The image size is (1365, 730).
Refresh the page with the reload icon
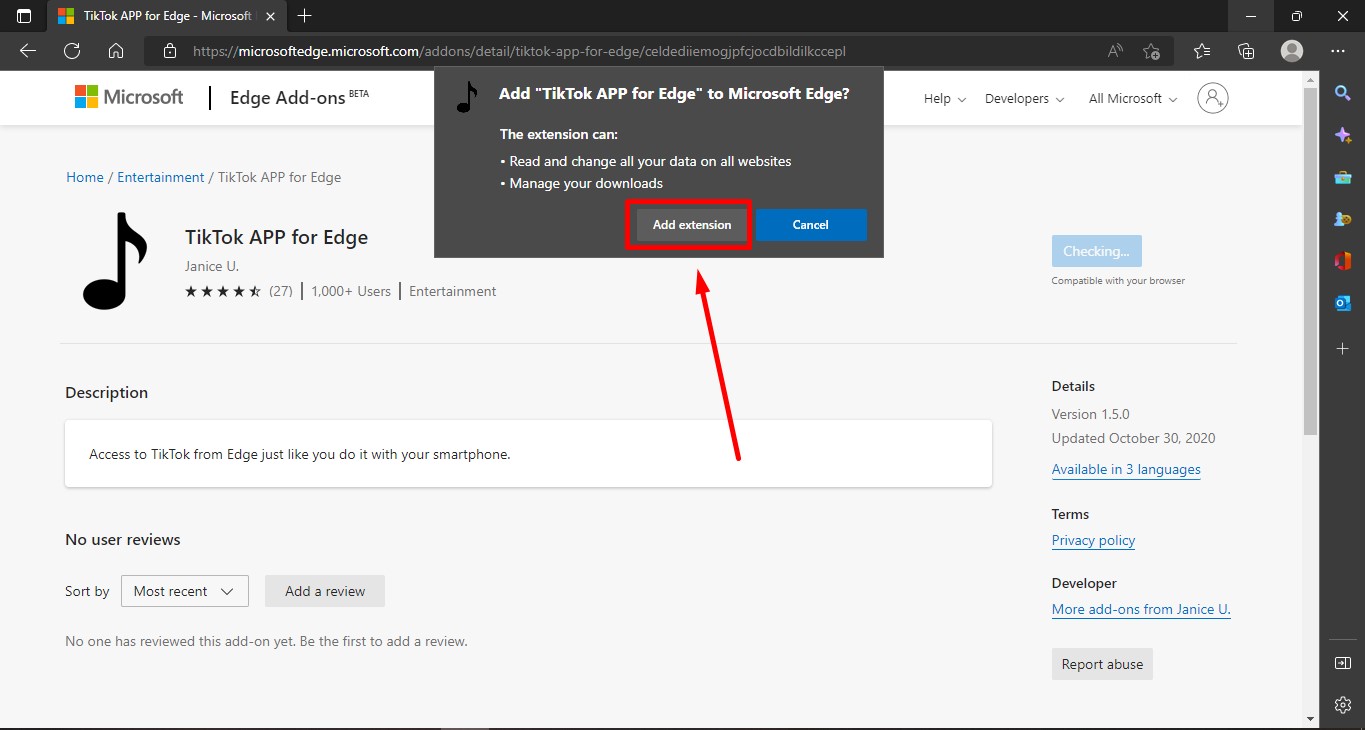pos(72,51)
